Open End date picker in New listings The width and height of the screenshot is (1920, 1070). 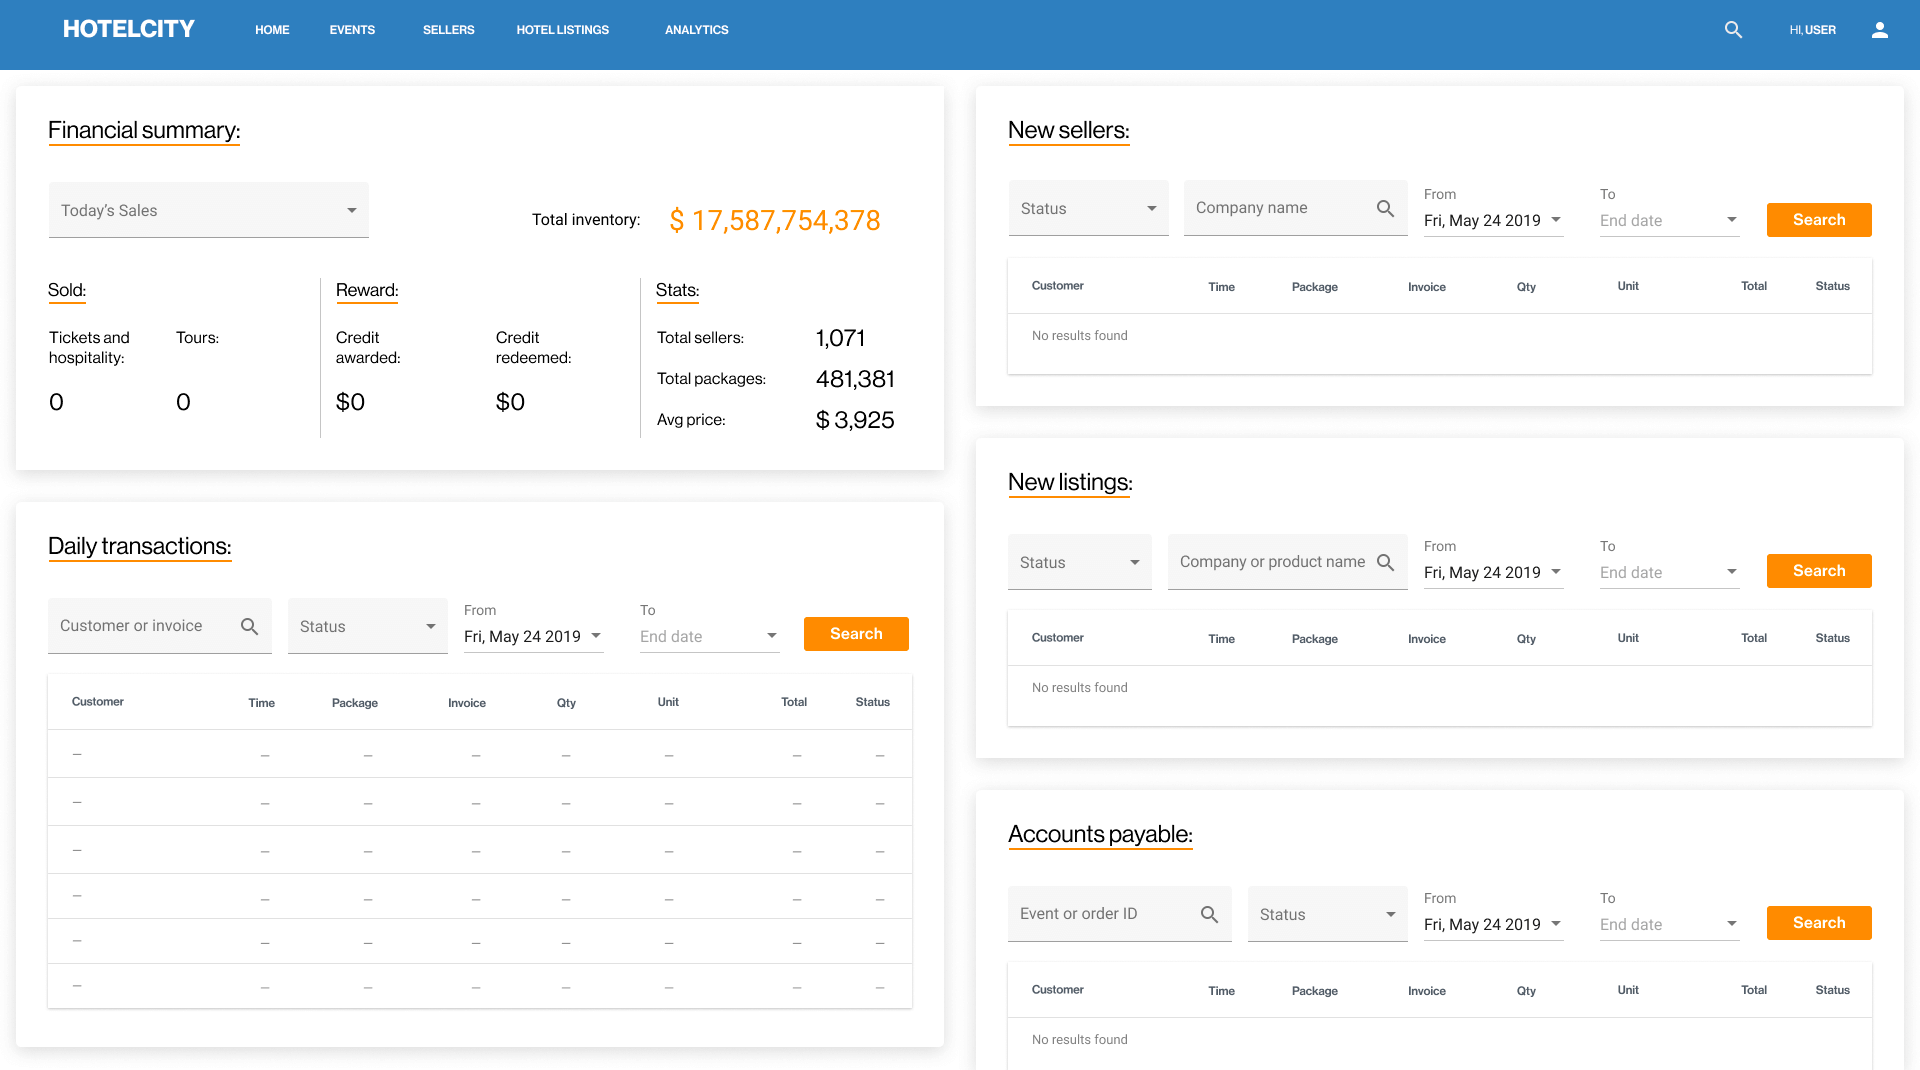[1668, 572]
